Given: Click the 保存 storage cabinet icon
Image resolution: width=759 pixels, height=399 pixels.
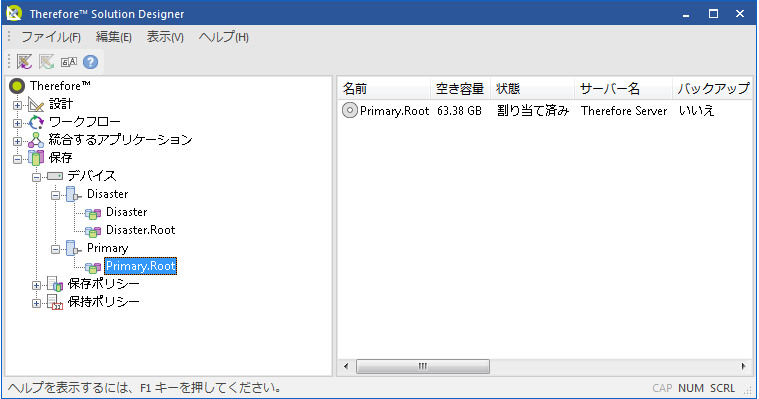Looking at the screenshot, I should 36,158.
